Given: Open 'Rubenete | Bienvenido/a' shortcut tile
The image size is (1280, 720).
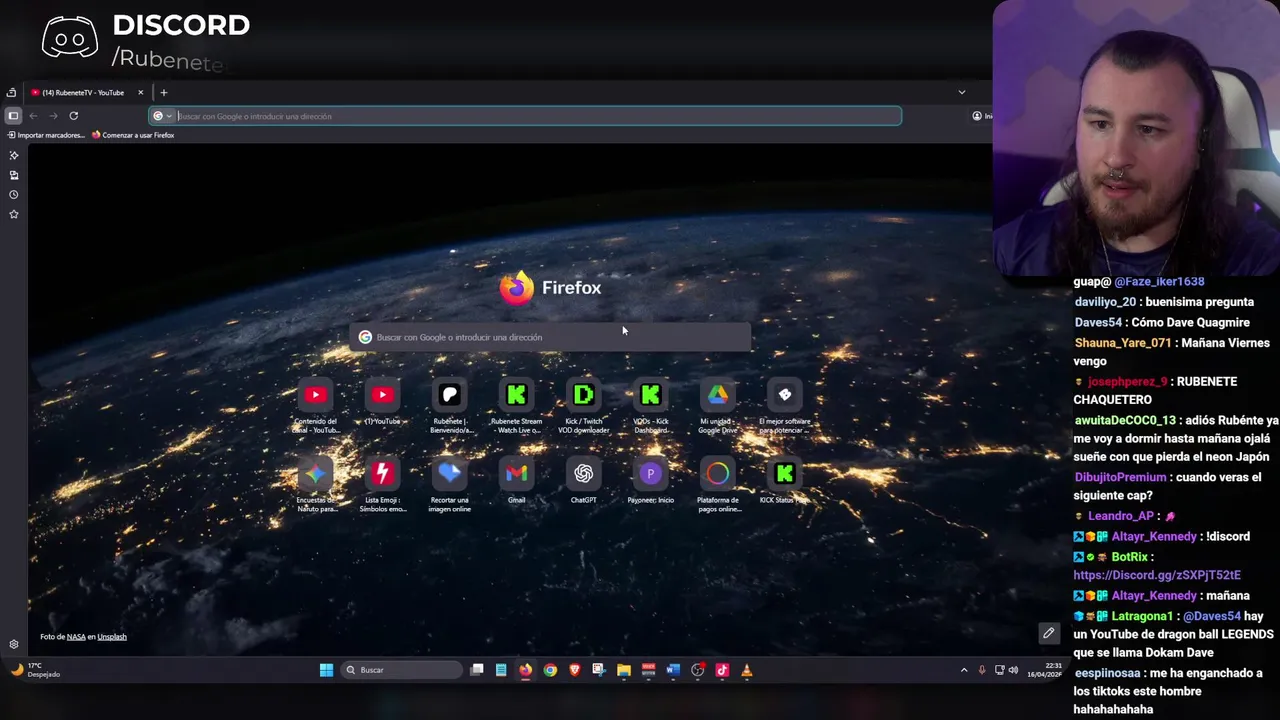Looking at the screenshot, I should [449, 406].
